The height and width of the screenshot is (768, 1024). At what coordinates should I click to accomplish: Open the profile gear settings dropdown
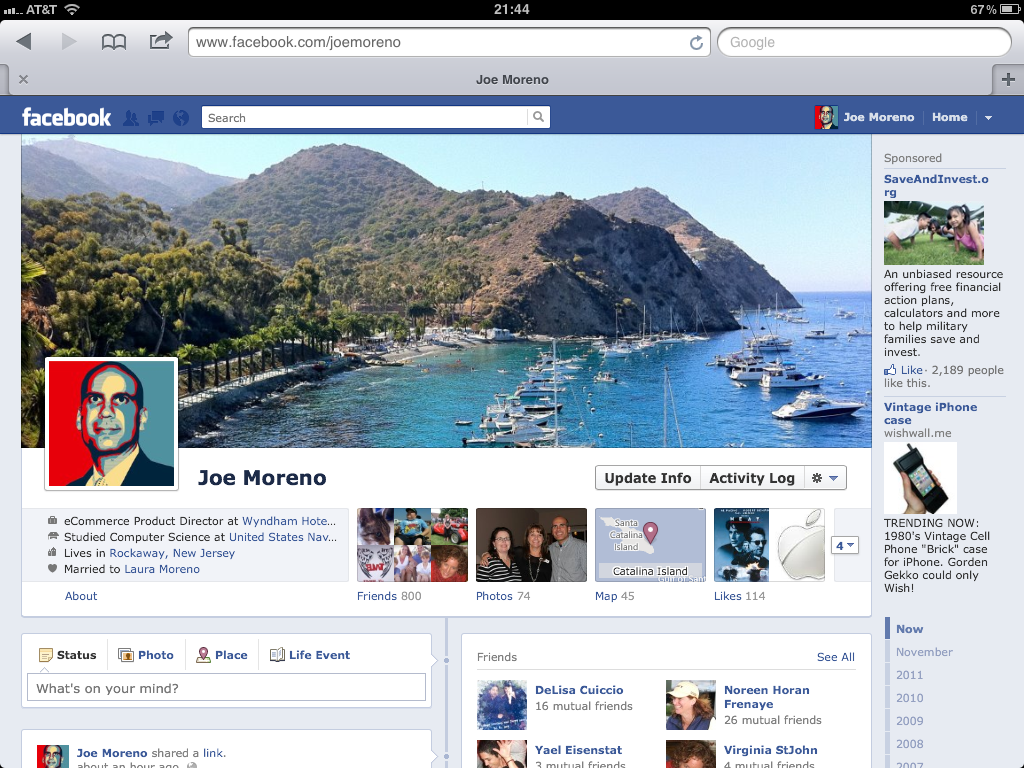[x=825, y=478]
